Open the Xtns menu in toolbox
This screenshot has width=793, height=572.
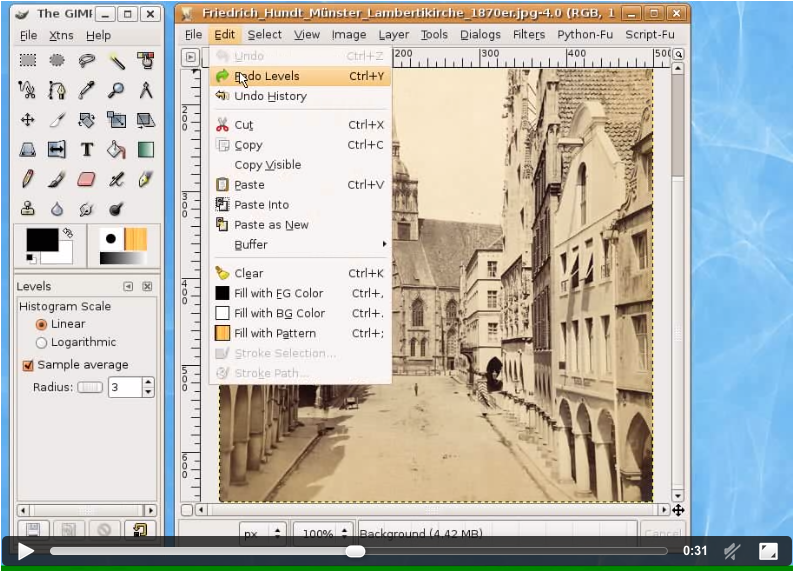pos(61,35)
